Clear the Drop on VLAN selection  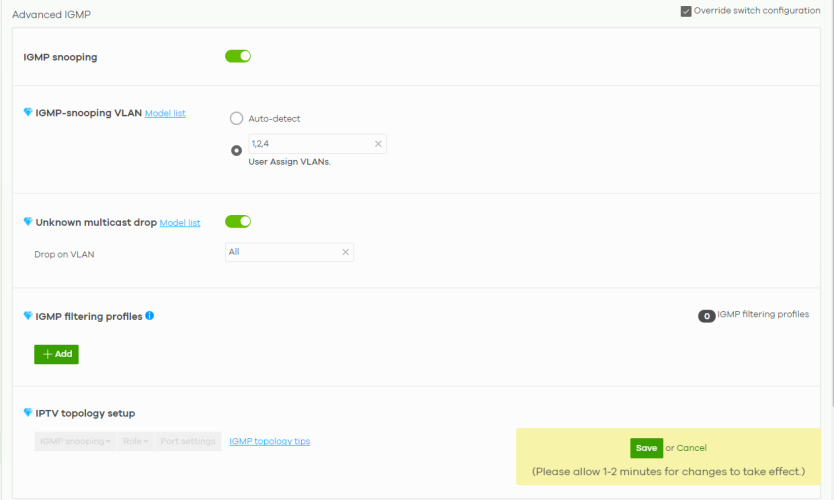345,252
